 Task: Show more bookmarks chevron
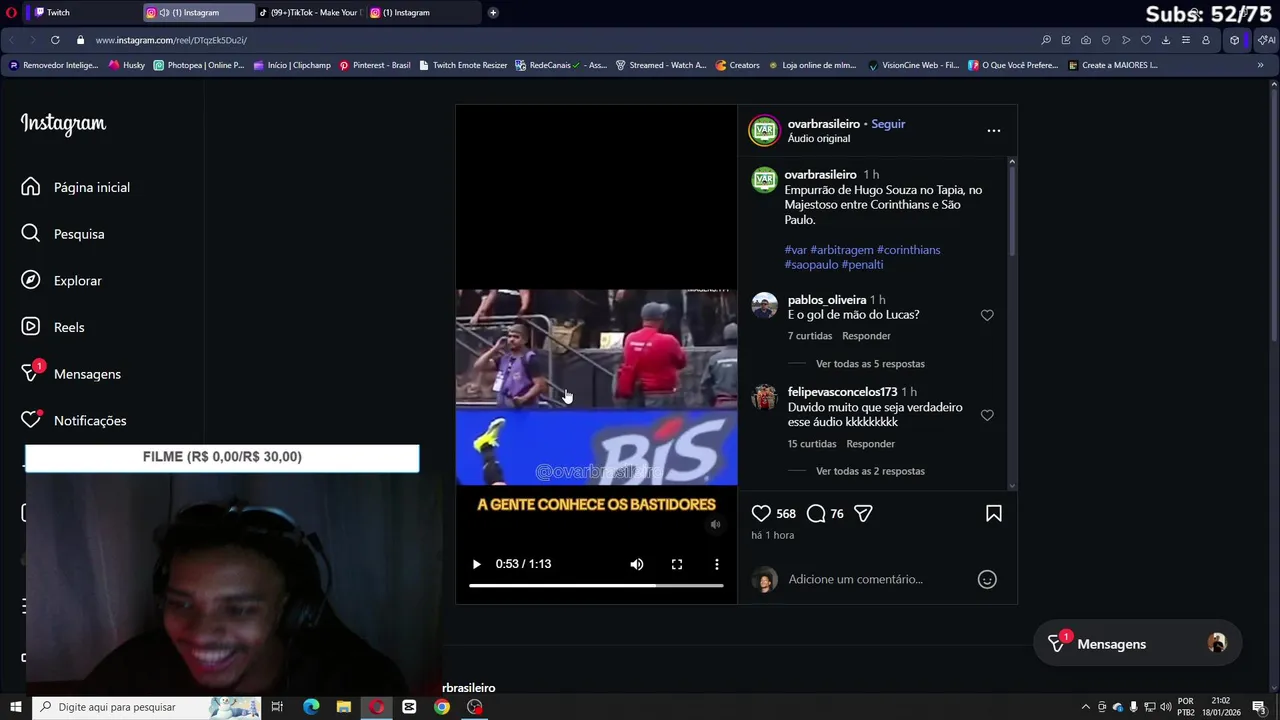coord(1260,65)
